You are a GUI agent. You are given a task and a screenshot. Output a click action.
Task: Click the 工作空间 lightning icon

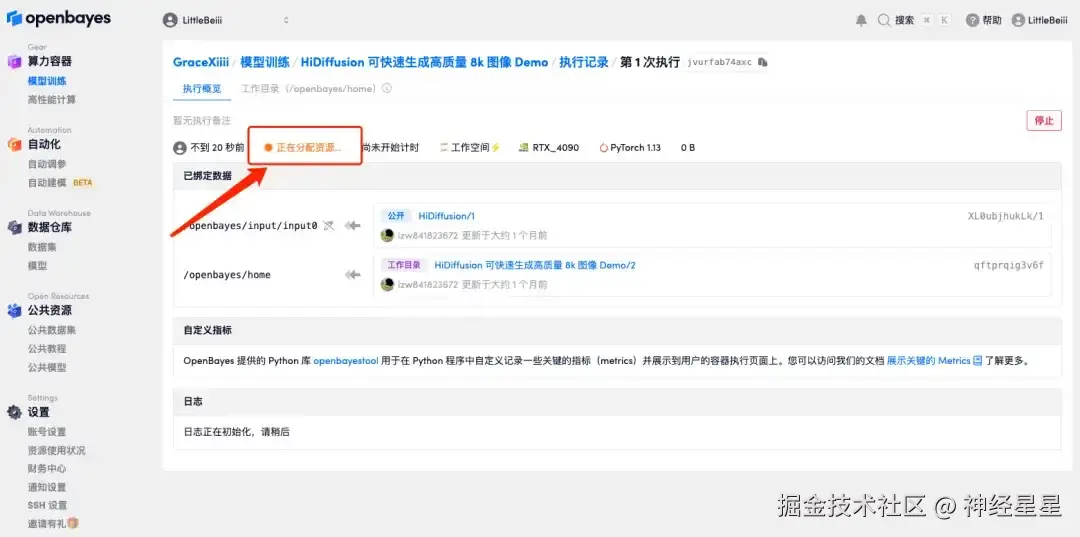496,147
